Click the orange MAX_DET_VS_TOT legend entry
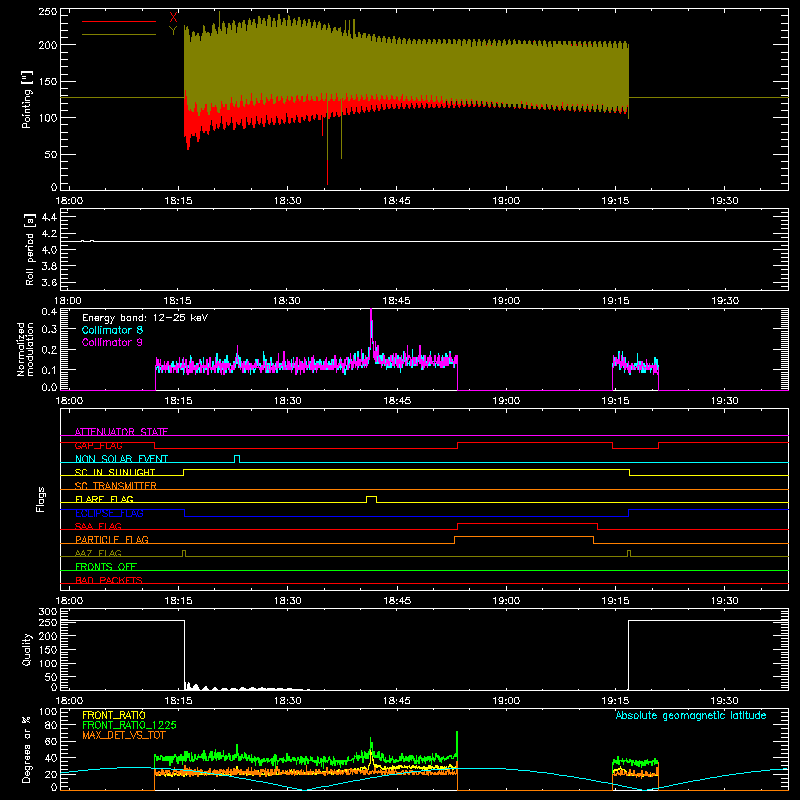Screen dimensions: 800x800 tap(124, 735)
